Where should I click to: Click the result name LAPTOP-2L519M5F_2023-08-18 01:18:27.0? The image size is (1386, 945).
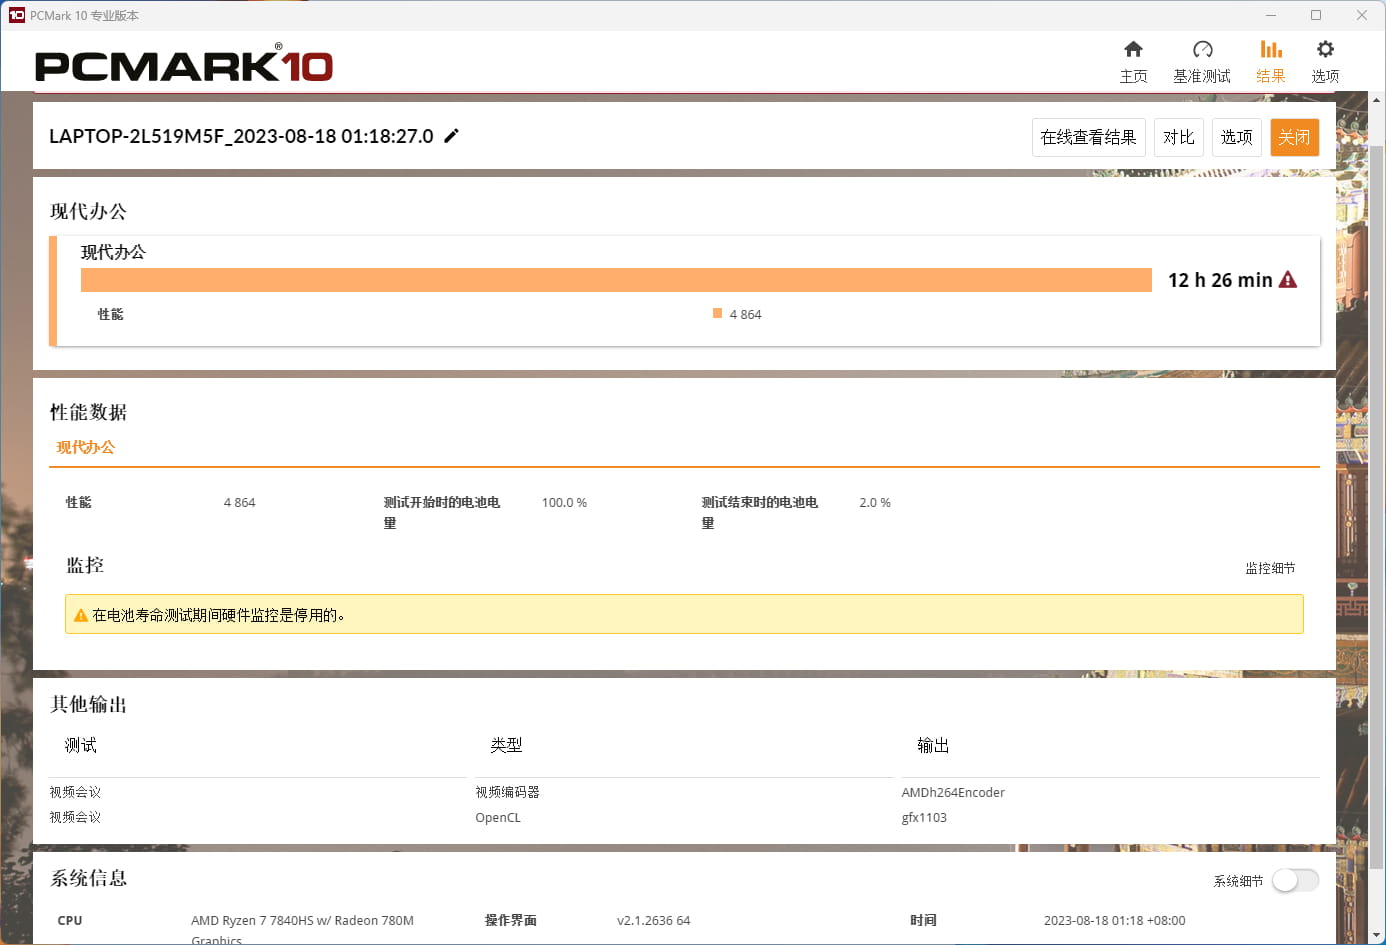tap(241, 136)
